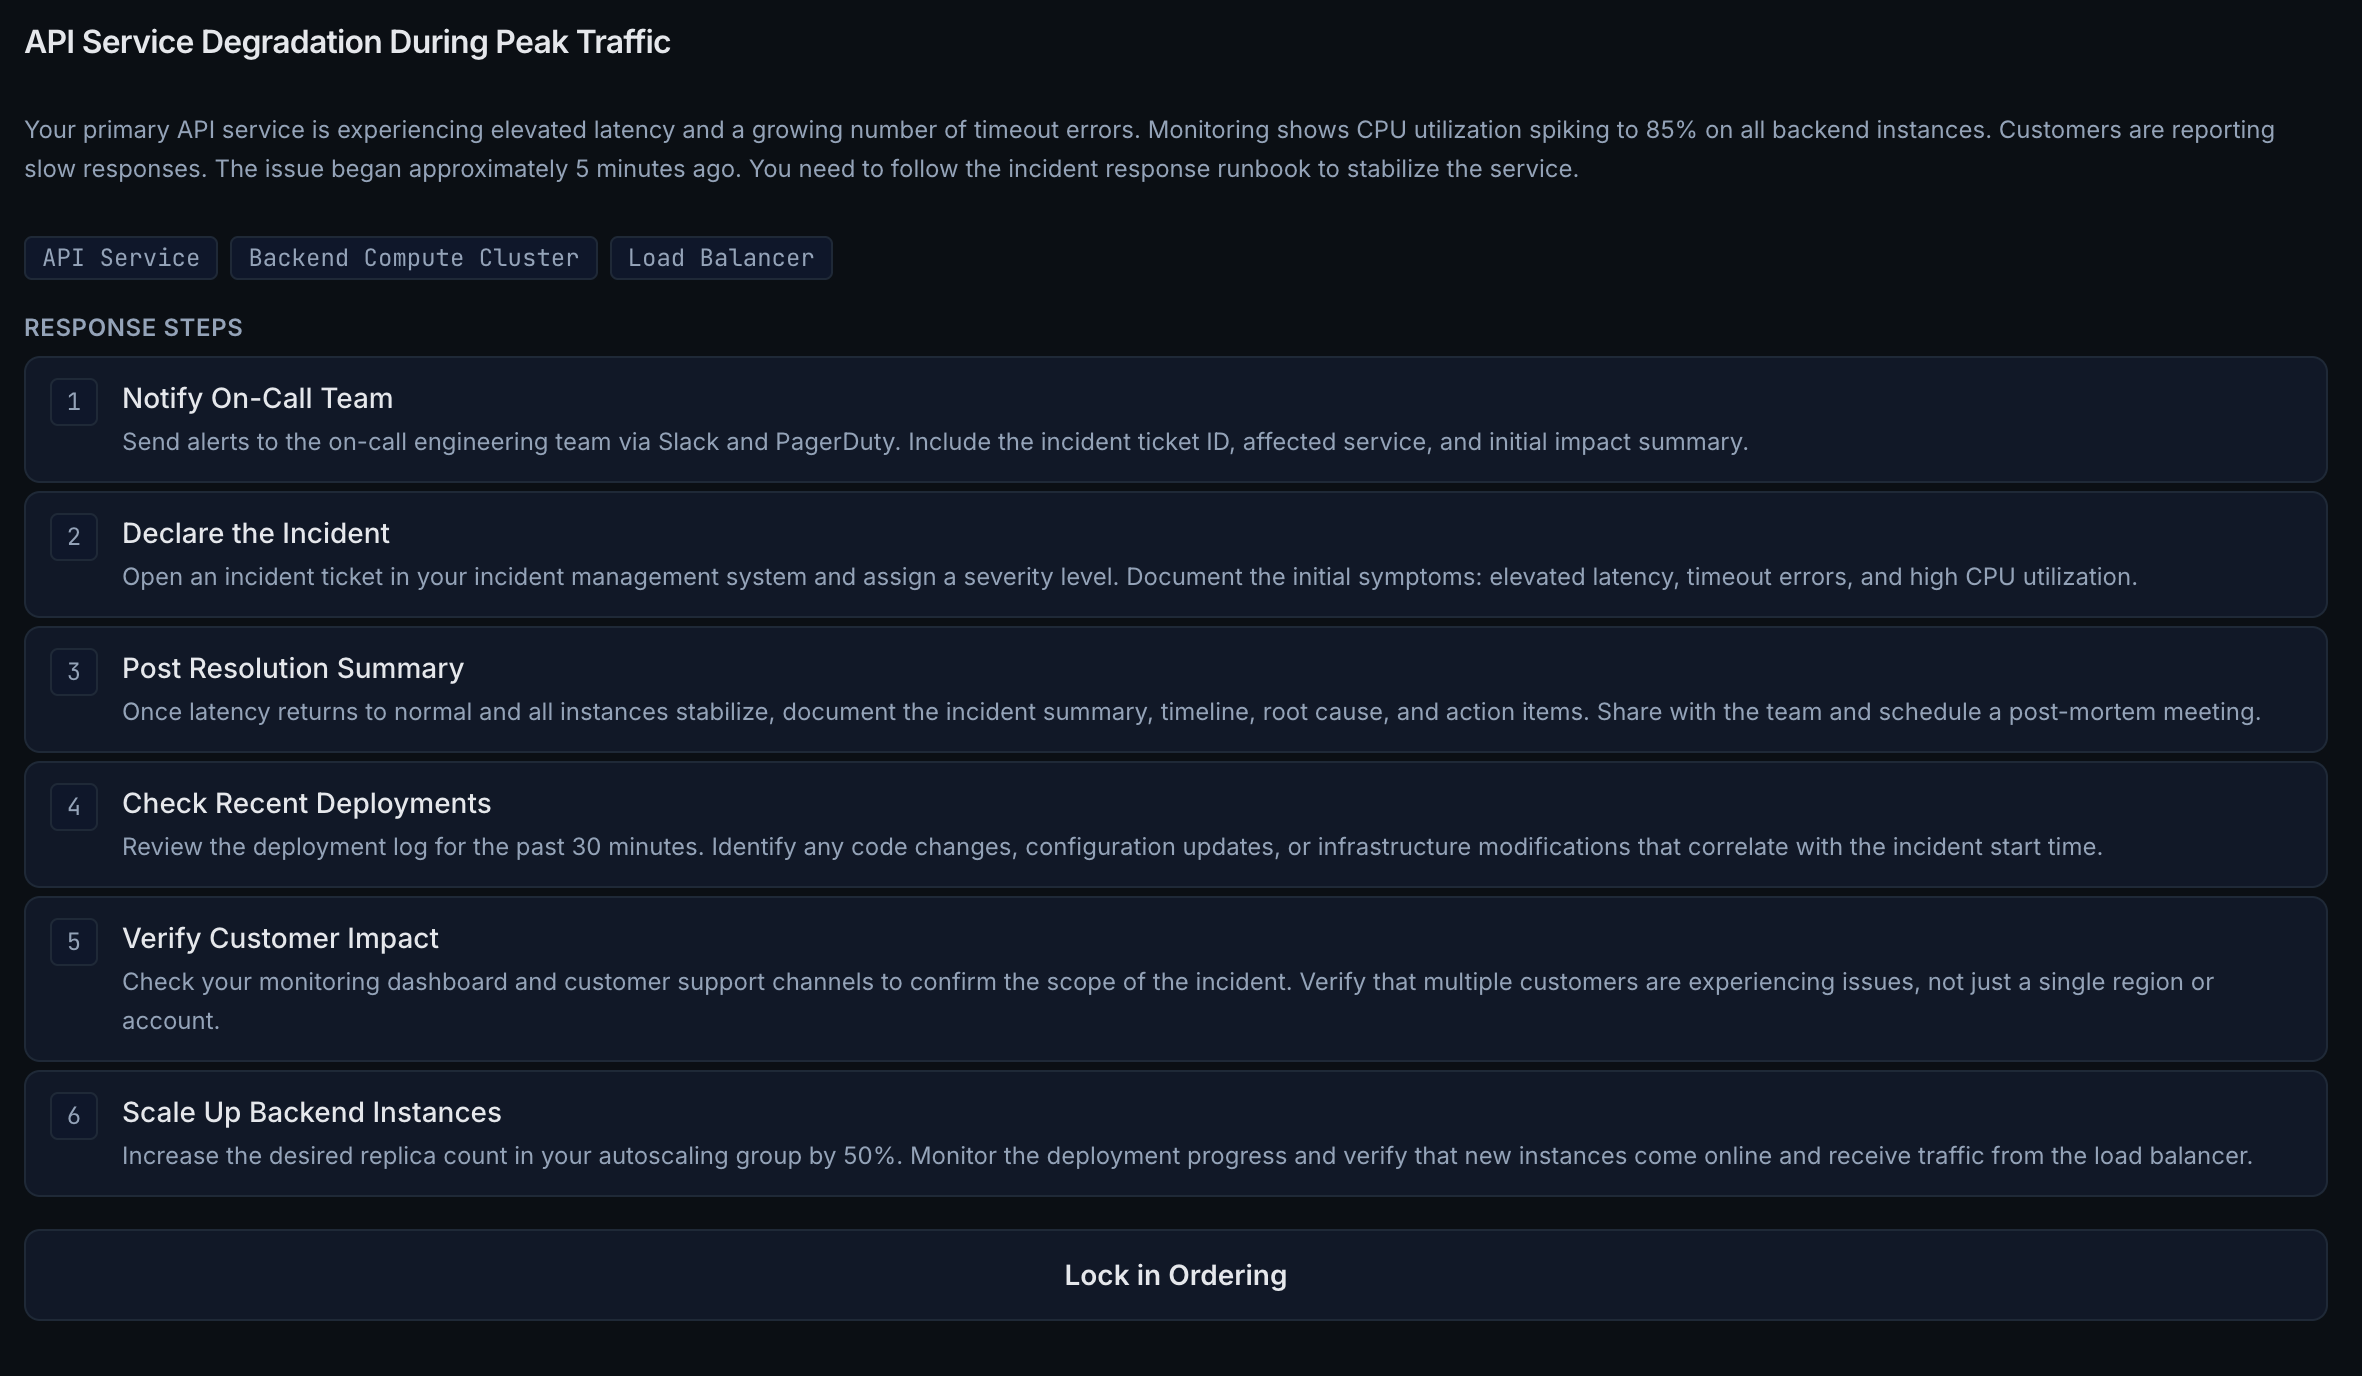This screenshot has height=1376, width=2362.
Task: Click the Lock in Ordering button
Action: pyautogui.click(x=1176, y=1275)
